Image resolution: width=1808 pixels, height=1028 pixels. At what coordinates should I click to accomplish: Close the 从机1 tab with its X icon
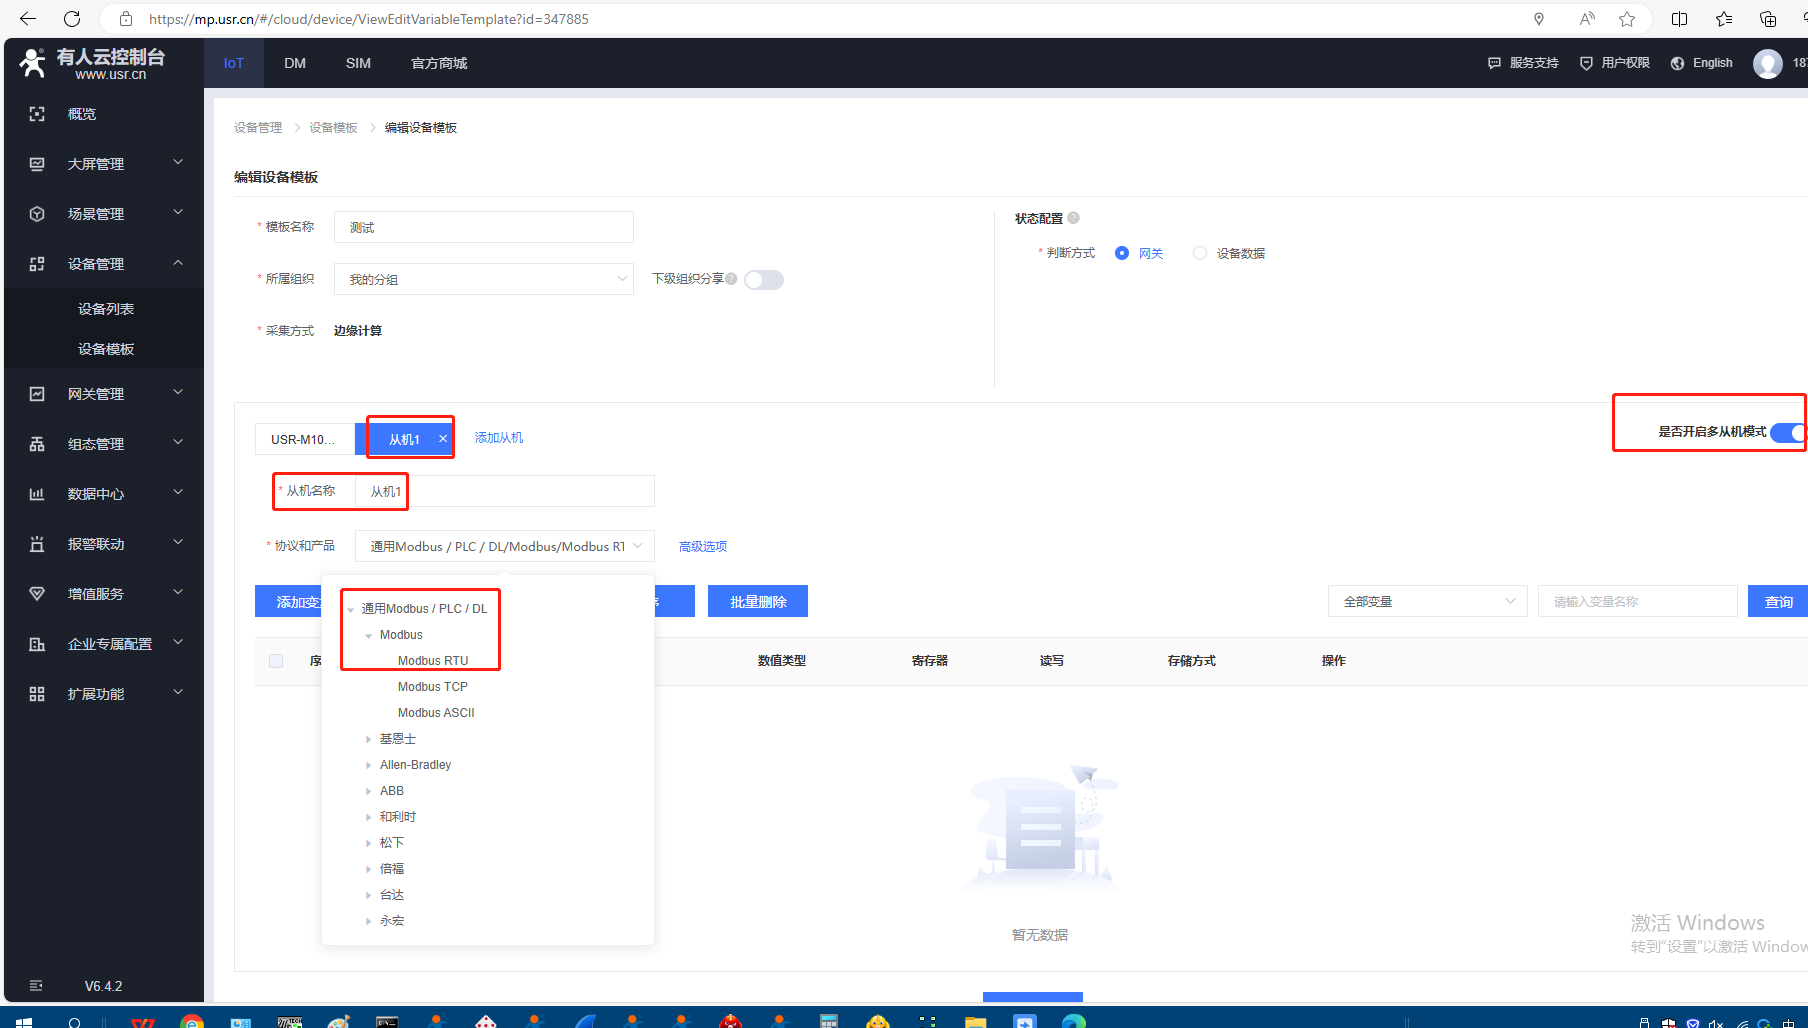coord(443,439)
